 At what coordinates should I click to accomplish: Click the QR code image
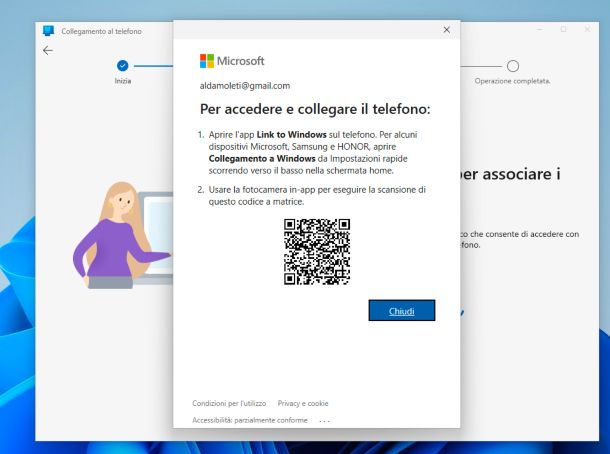pyautogui.click(x=317, y=252)
